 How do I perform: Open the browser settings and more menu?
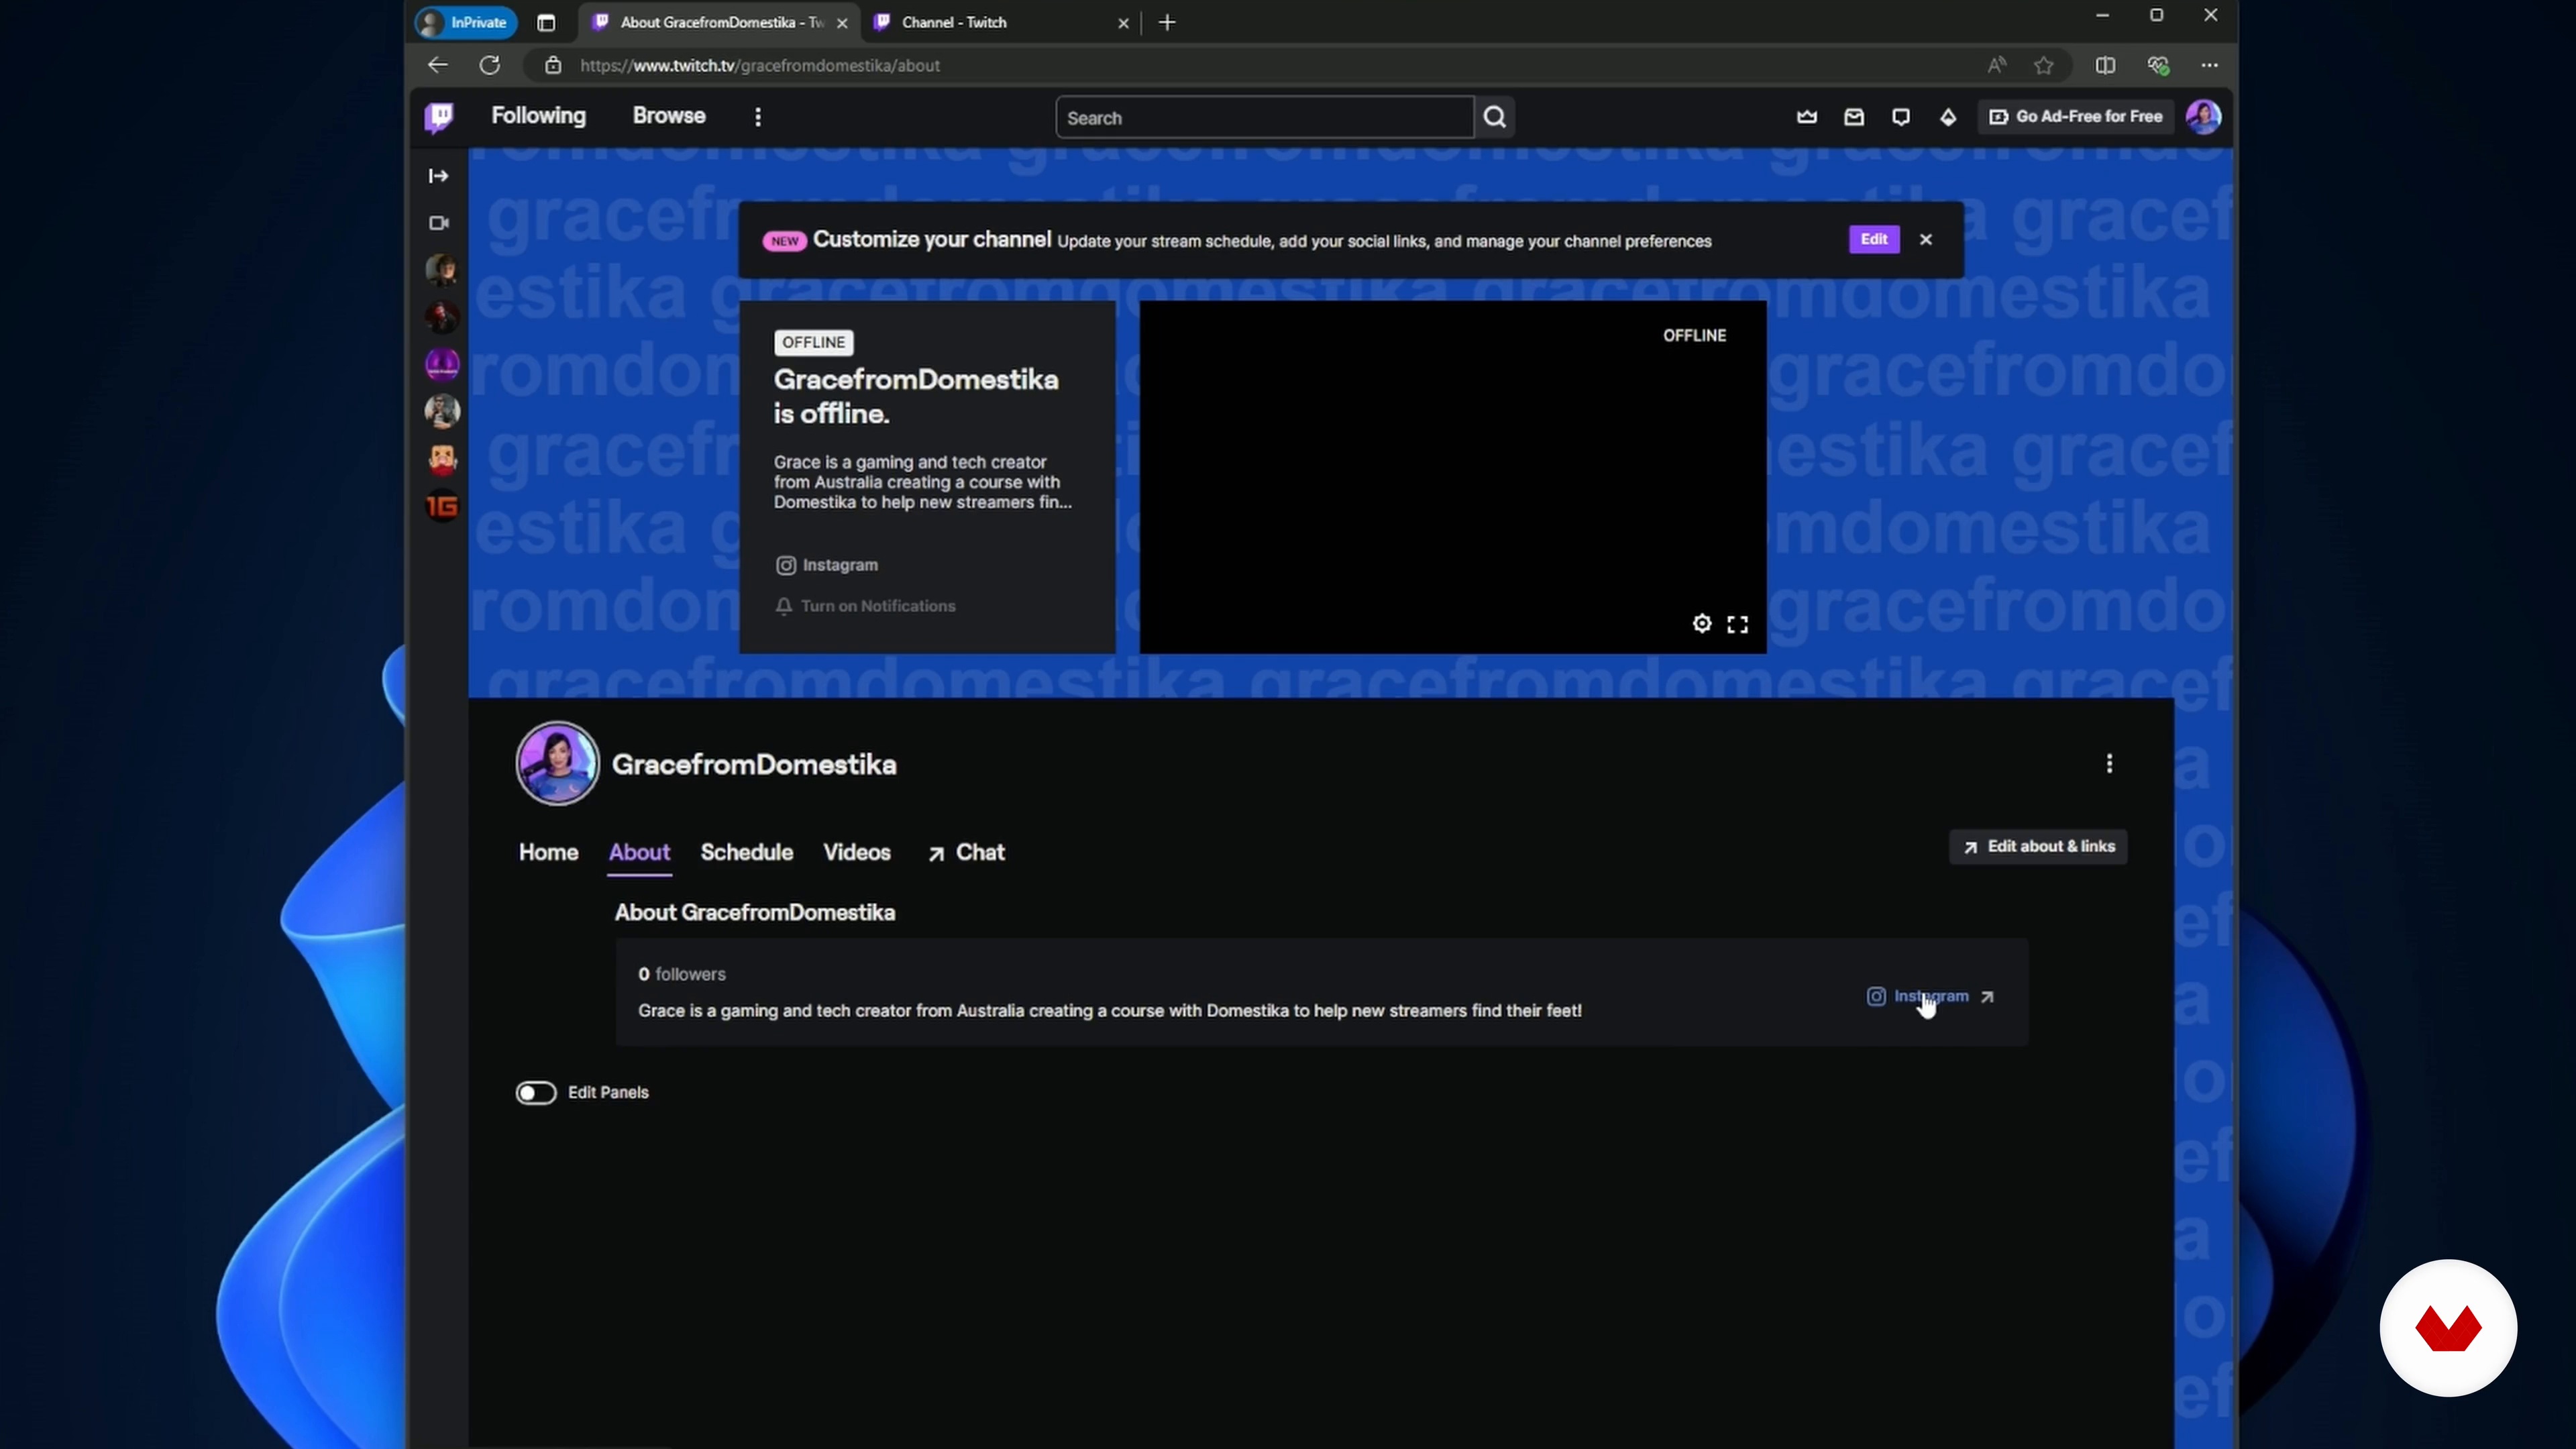click(x=2209, y=65)
